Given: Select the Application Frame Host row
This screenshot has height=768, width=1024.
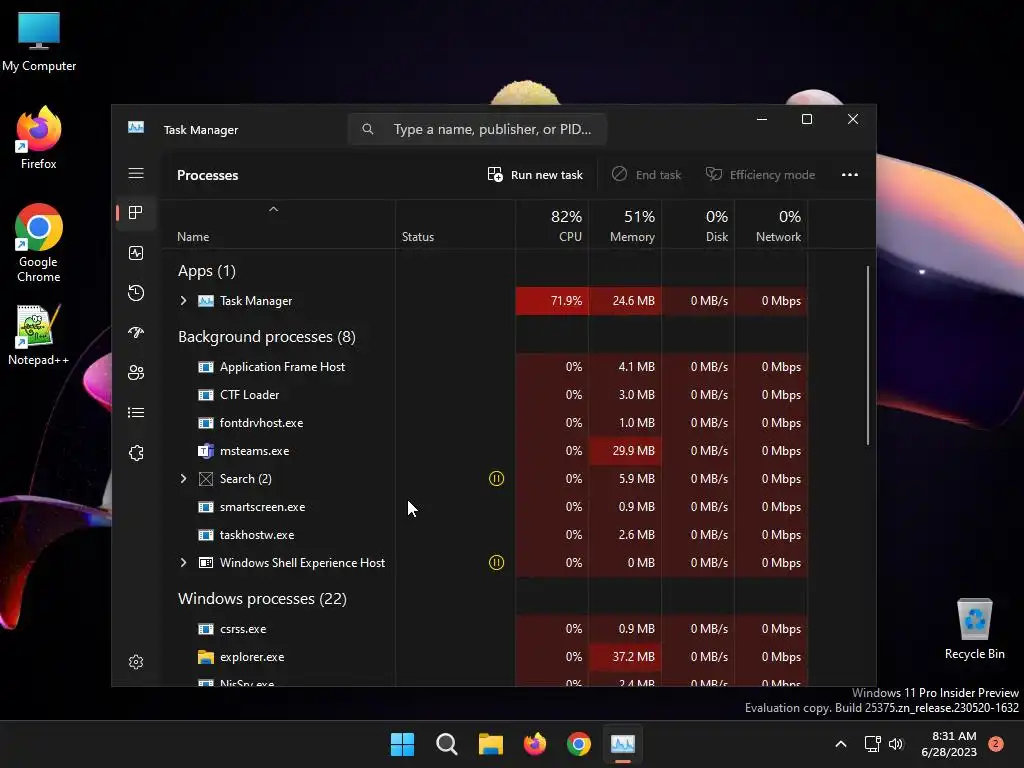Looking at the screenshot, I should click(x=485, y=366).
